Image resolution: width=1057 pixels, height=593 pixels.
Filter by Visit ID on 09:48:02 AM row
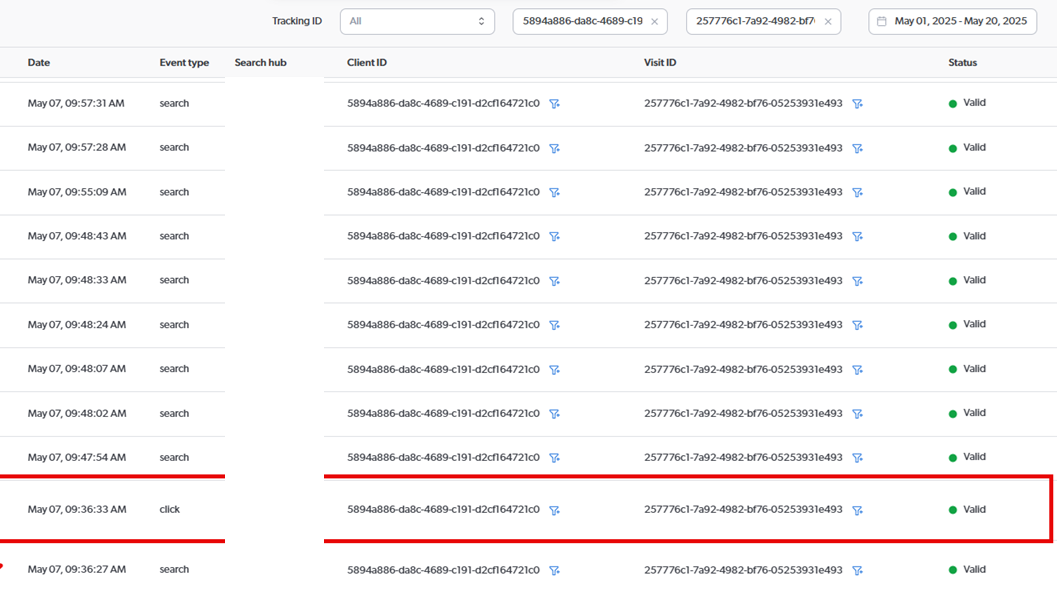pos(857,414)
